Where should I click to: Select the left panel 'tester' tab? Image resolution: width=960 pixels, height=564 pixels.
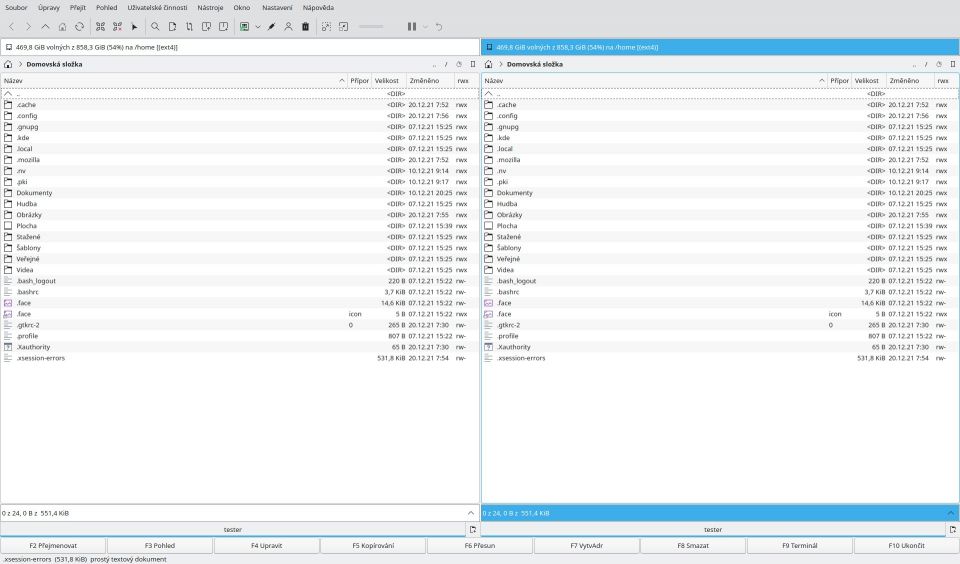tap(233, 530)
